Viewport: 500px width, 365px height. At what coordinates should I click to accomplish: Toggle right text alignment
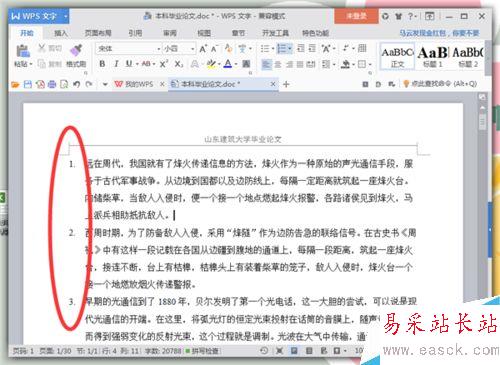[x=289, y=64]
